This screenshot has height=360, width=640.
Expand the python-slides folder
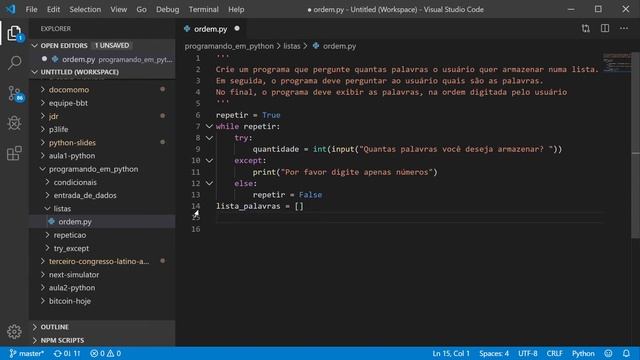(43, 142)
